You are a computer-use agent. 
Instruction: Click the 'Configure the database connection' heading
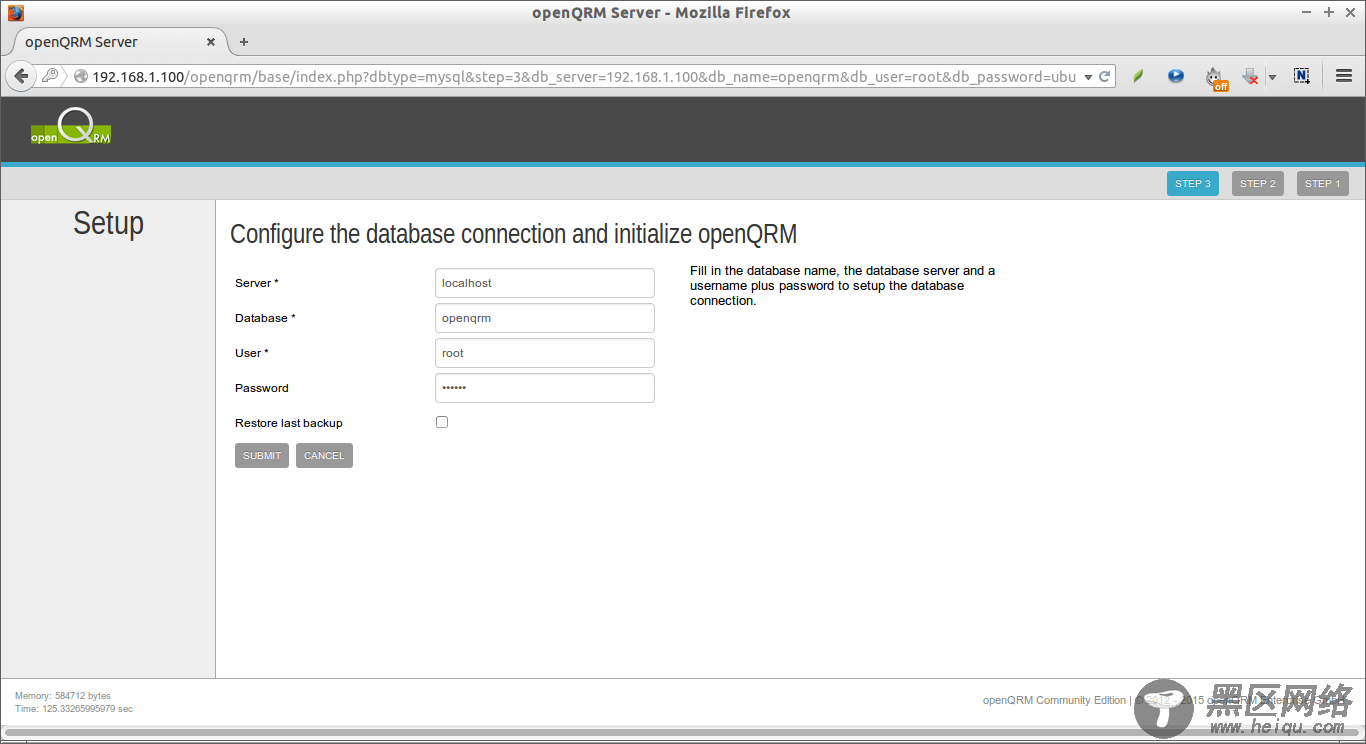click(513, 234)
